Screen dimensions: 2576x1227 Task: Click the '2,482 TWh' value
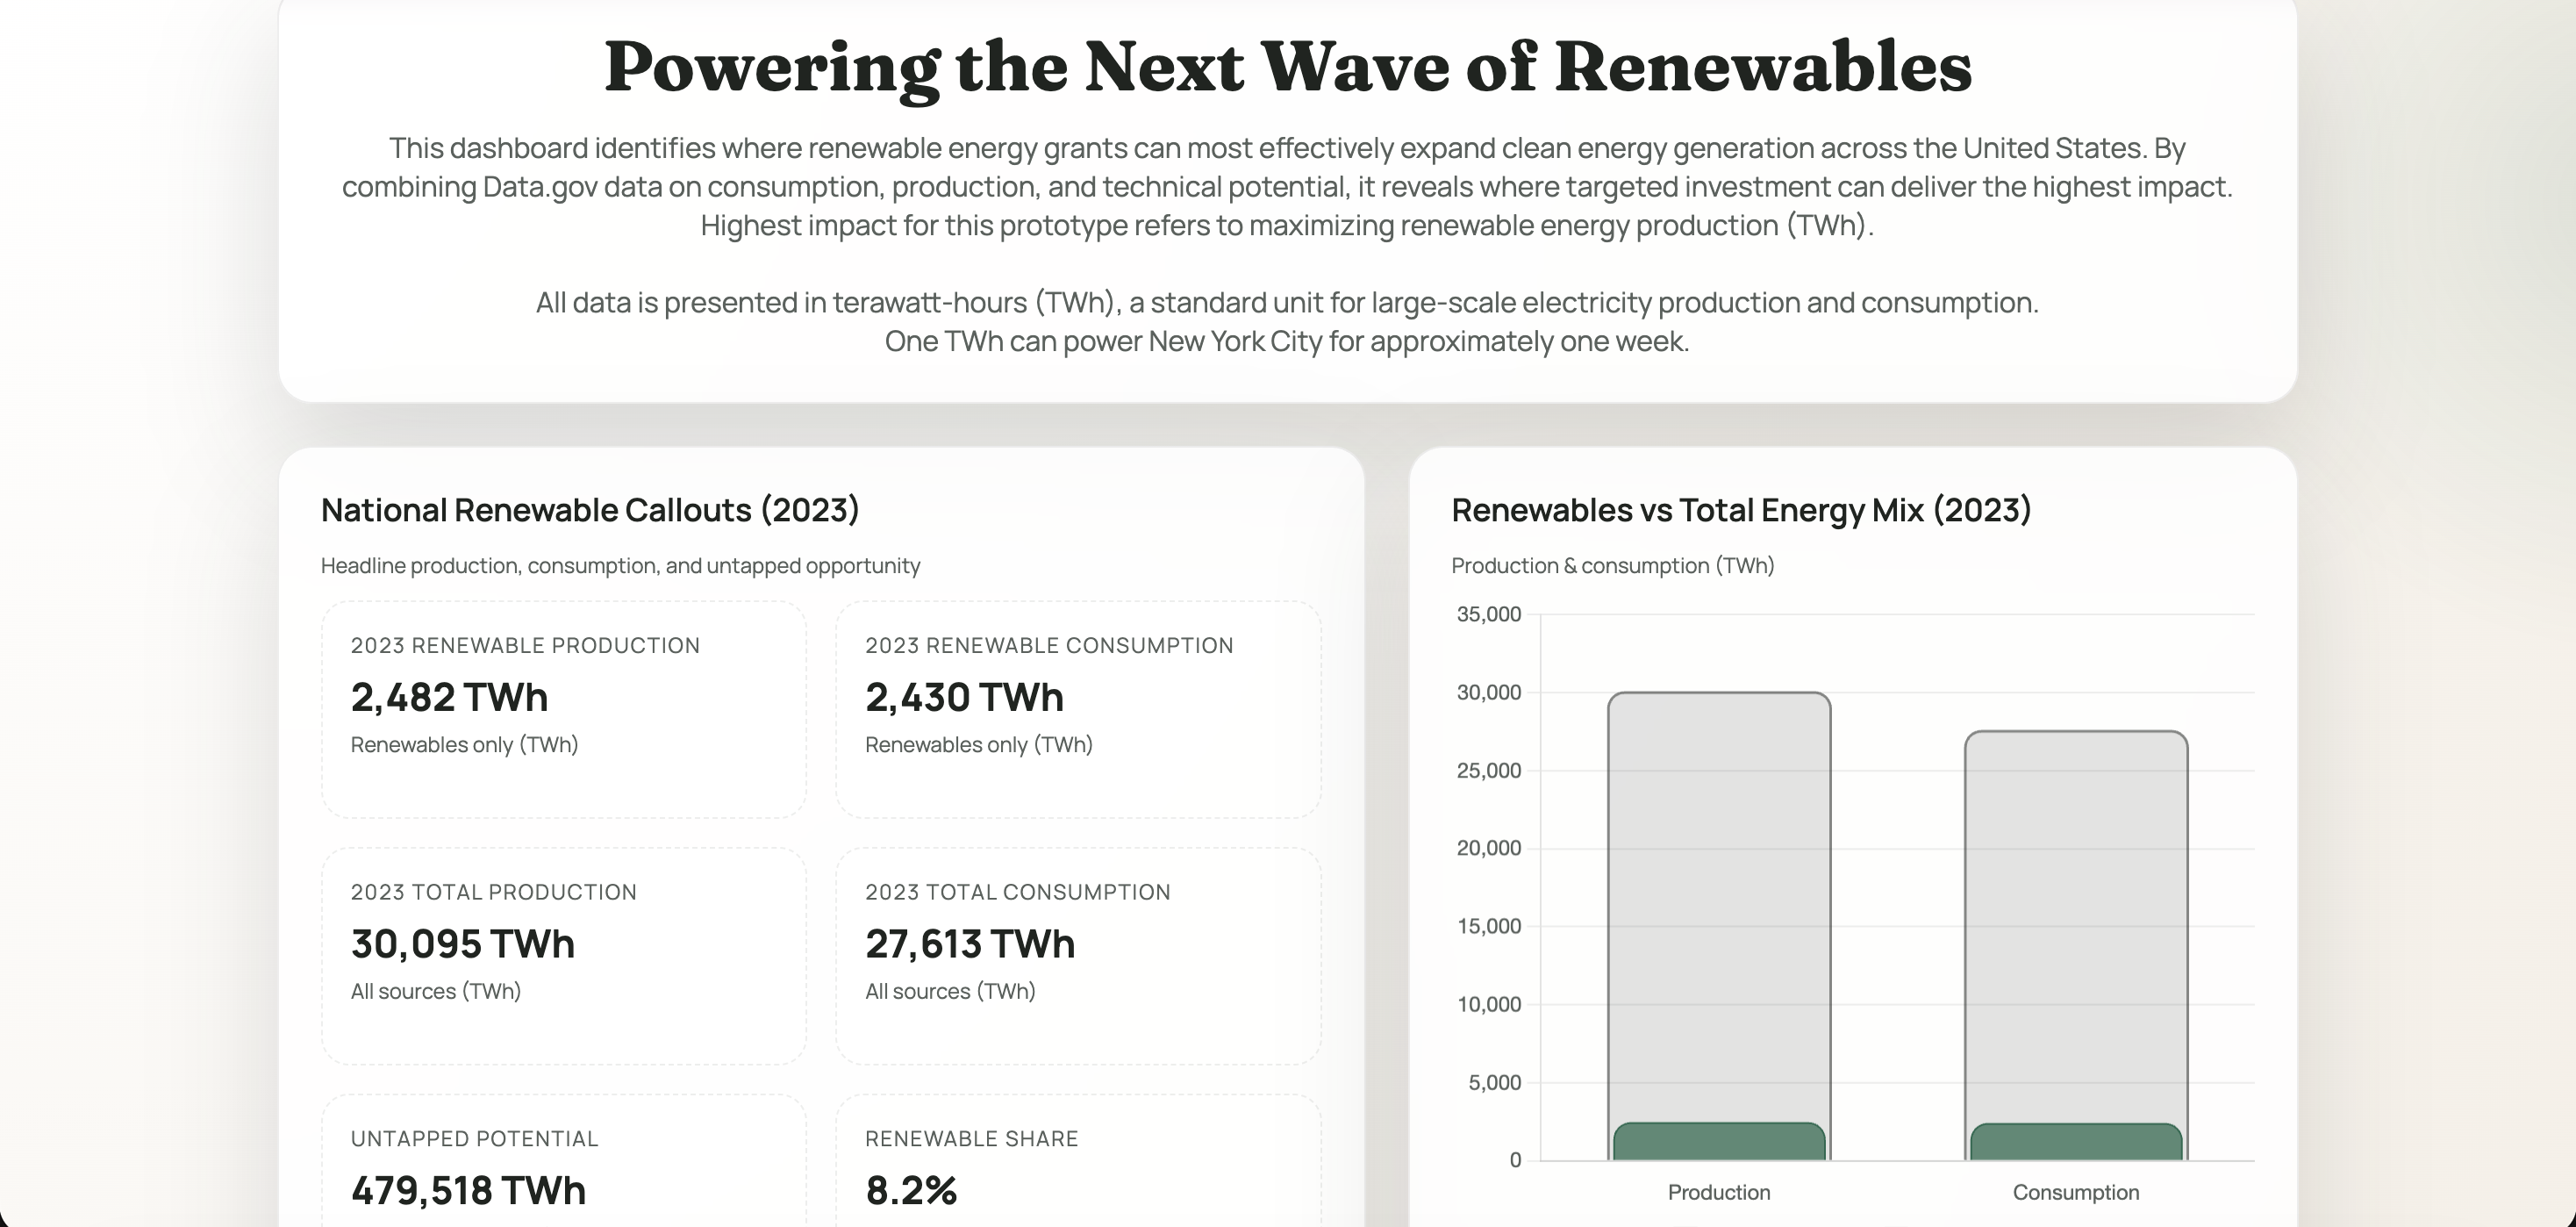[x=449, y=697]
